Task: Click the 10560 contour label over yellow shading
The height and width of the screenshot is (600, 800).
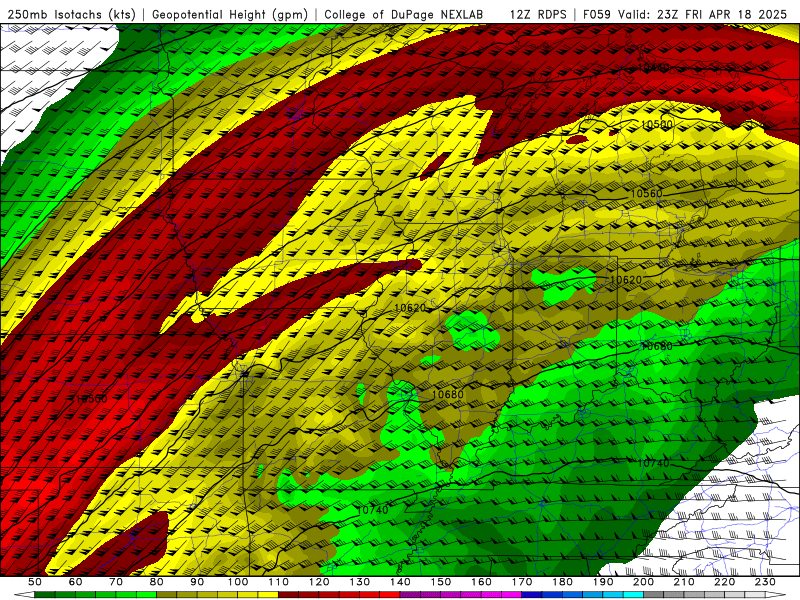Action: pos(646,193)
